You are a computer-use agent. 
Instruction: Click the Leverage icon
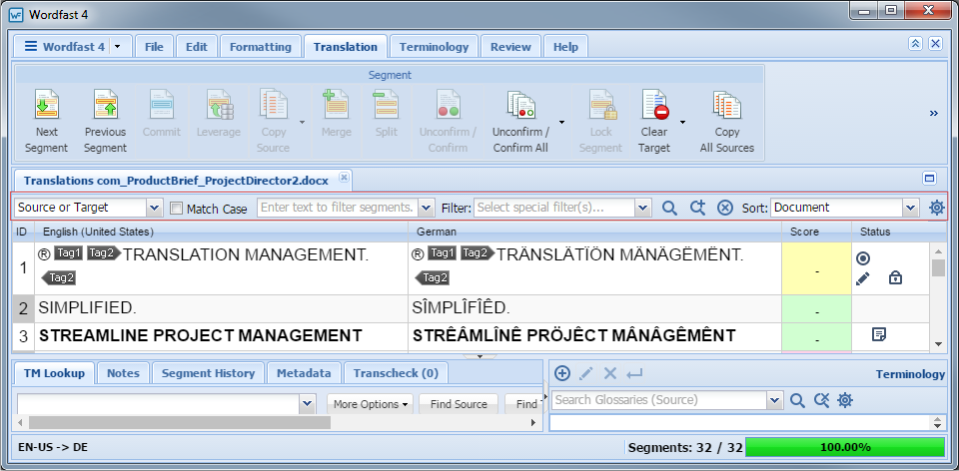click(x=218, y=104)
